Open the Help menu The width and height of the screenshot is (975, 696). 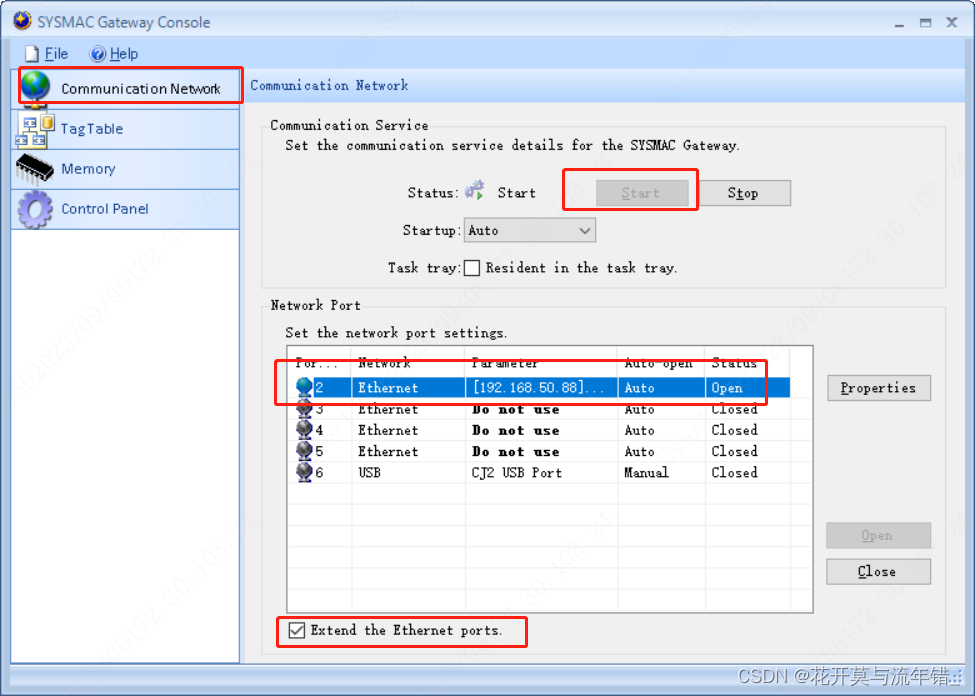[x=115, y=54]
